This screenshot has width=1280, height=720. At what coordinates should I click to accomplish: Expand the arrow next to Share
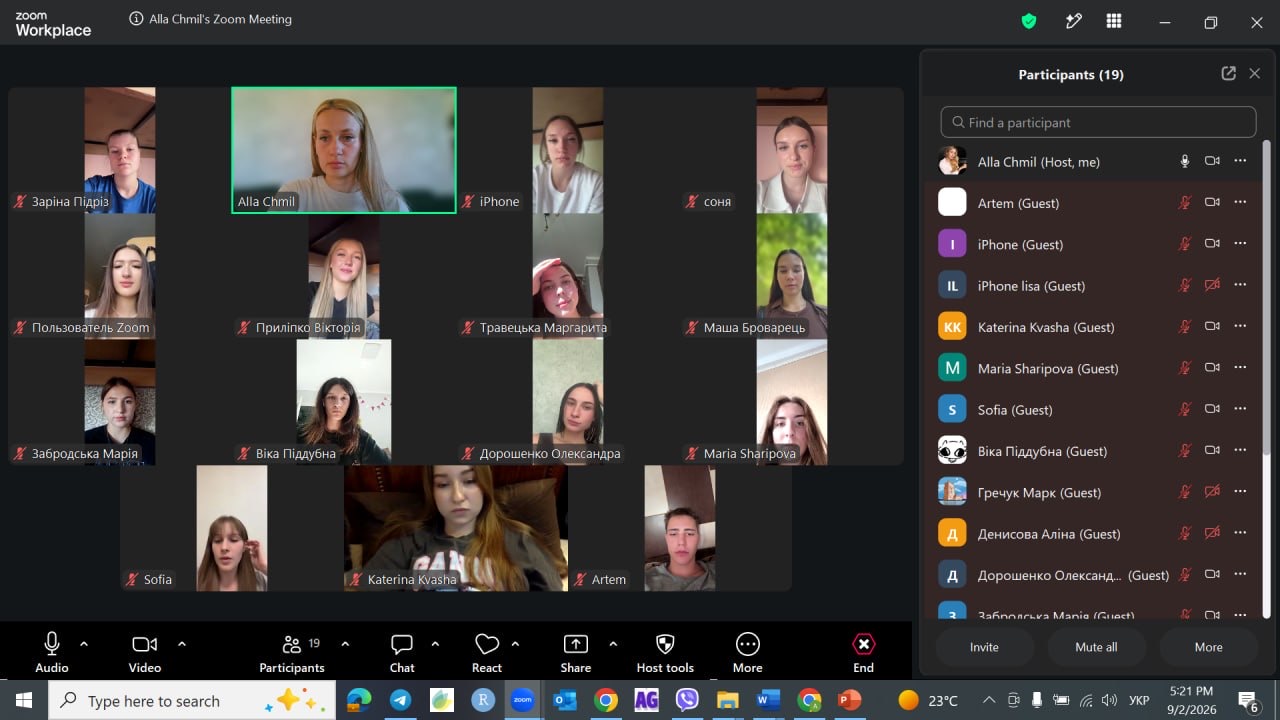click(613, 644)
